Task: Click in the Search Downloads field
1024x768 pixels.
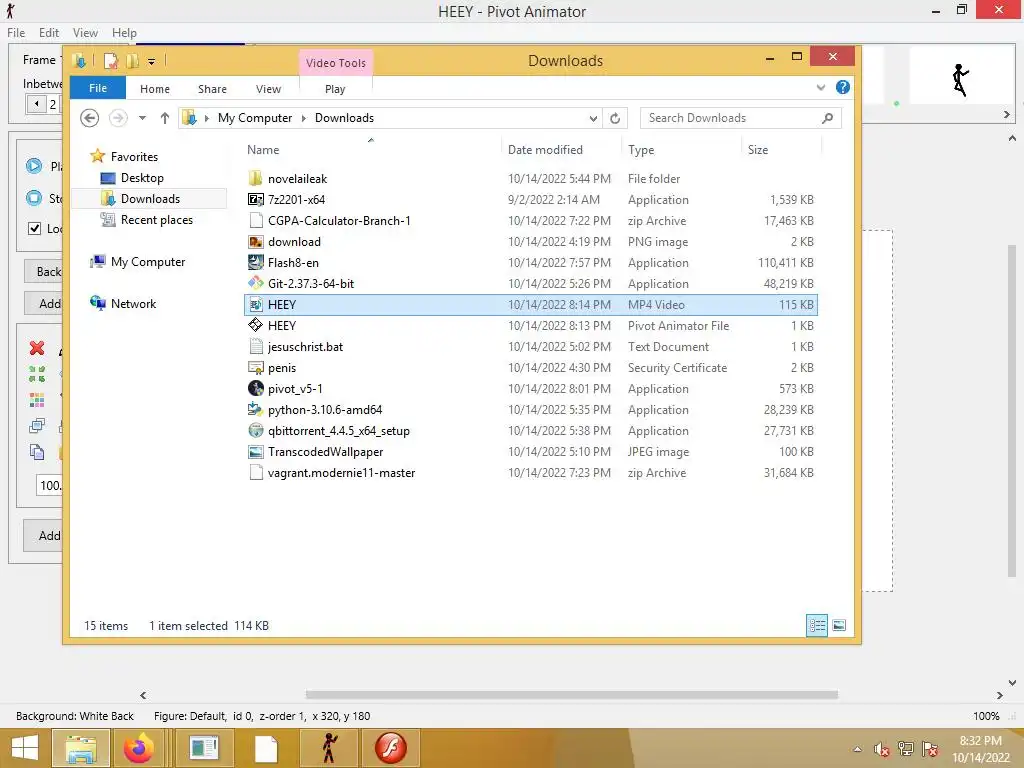Action: (x=731, y=118)
